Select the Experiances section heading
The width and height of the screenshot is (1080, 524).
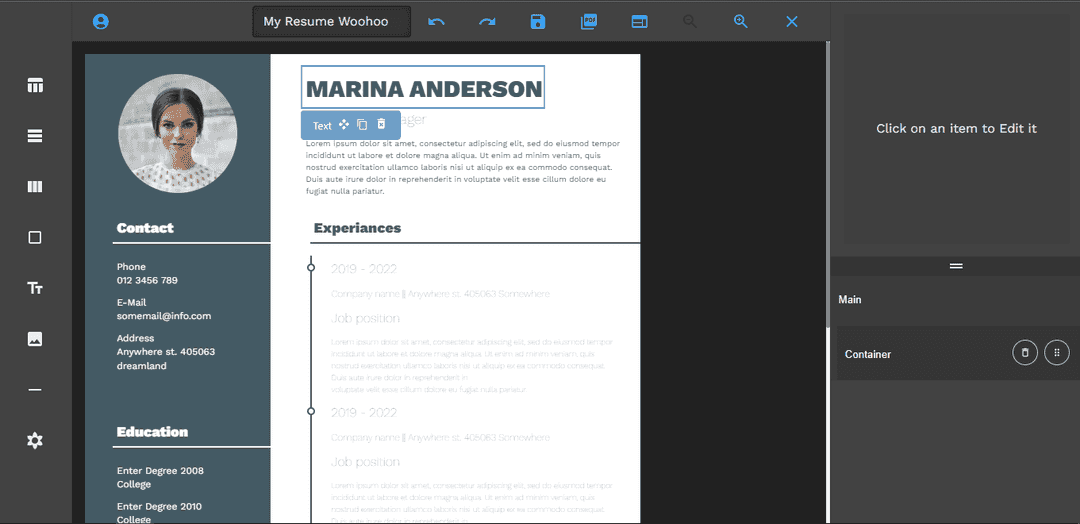coord(357,228)
